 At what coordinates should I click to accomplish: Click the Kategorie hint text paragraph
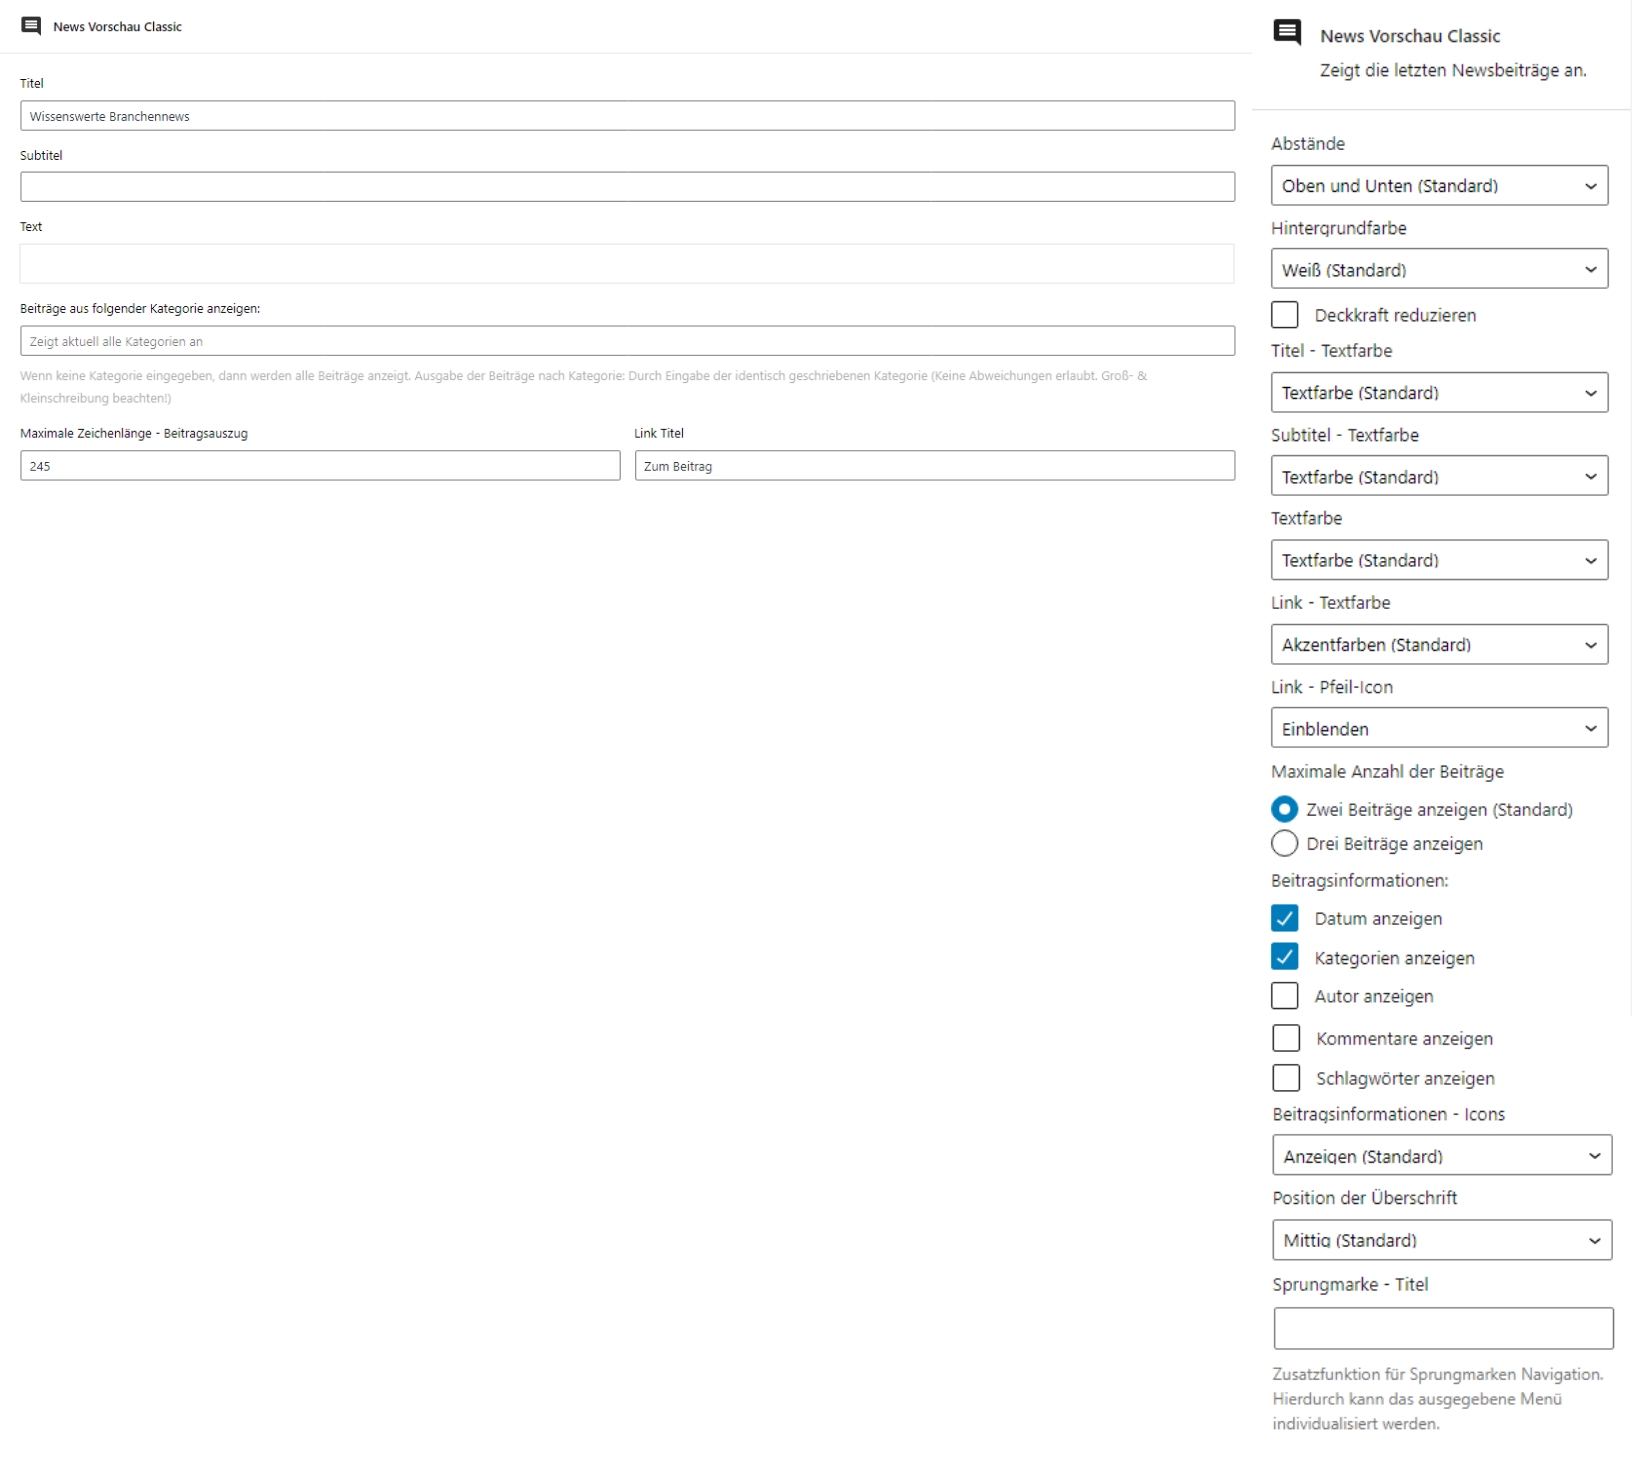[x=584, y=387]
